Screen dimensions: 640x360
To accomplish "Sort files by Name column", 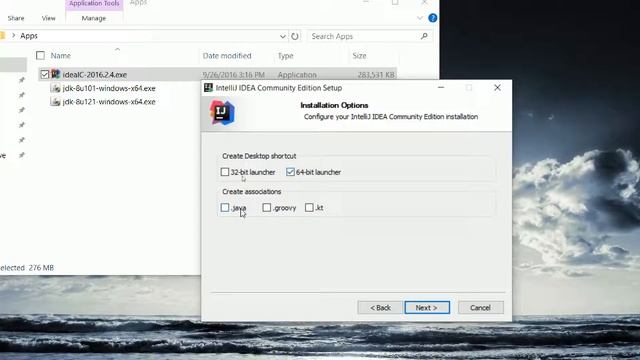I will [60, 56].
